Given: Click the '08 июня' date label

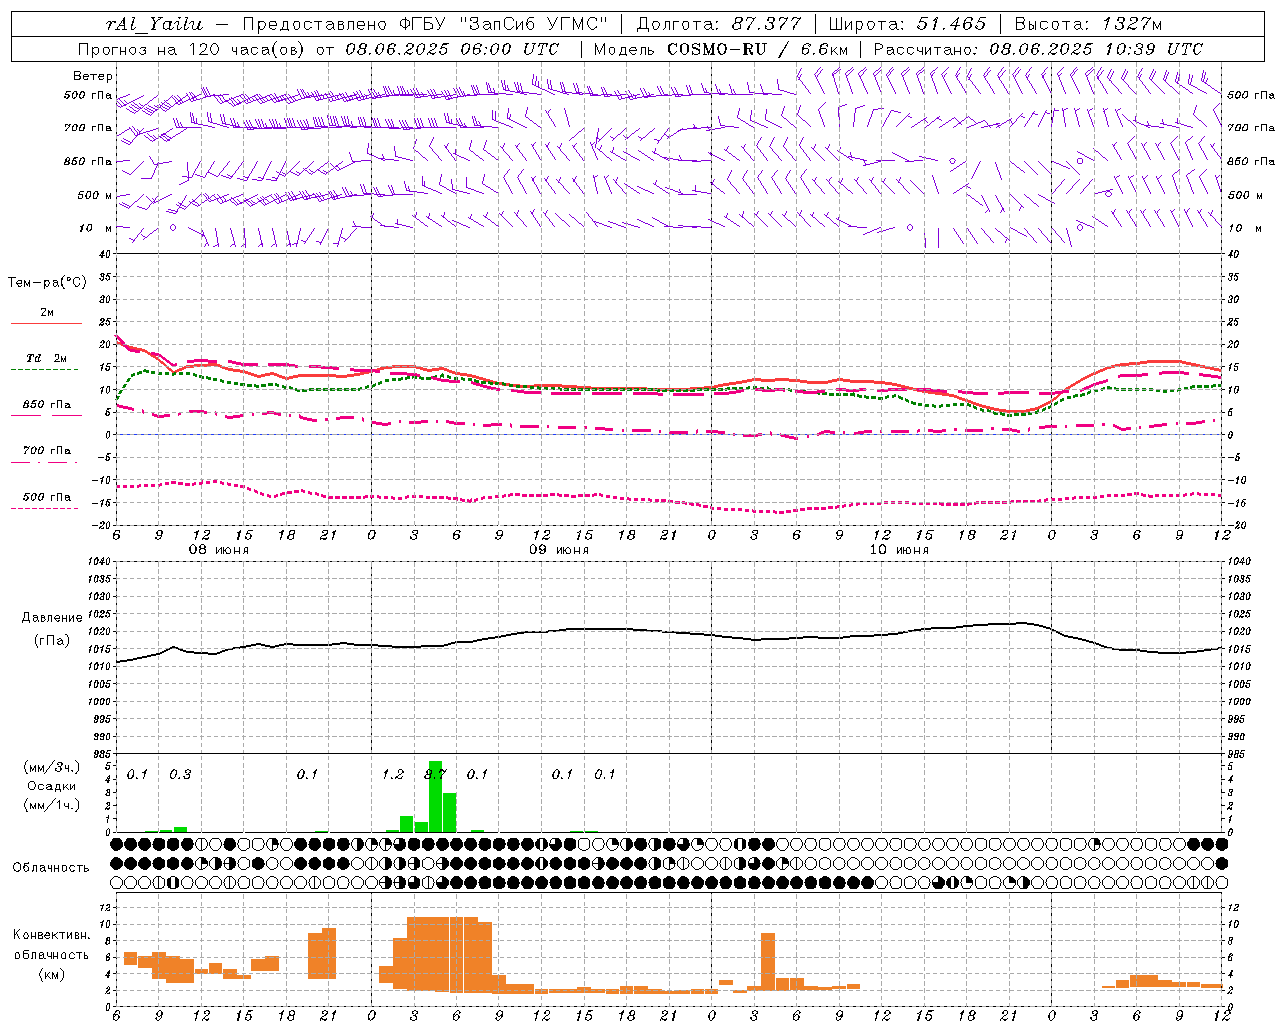Looking at the screenshot, I should 219,550.
